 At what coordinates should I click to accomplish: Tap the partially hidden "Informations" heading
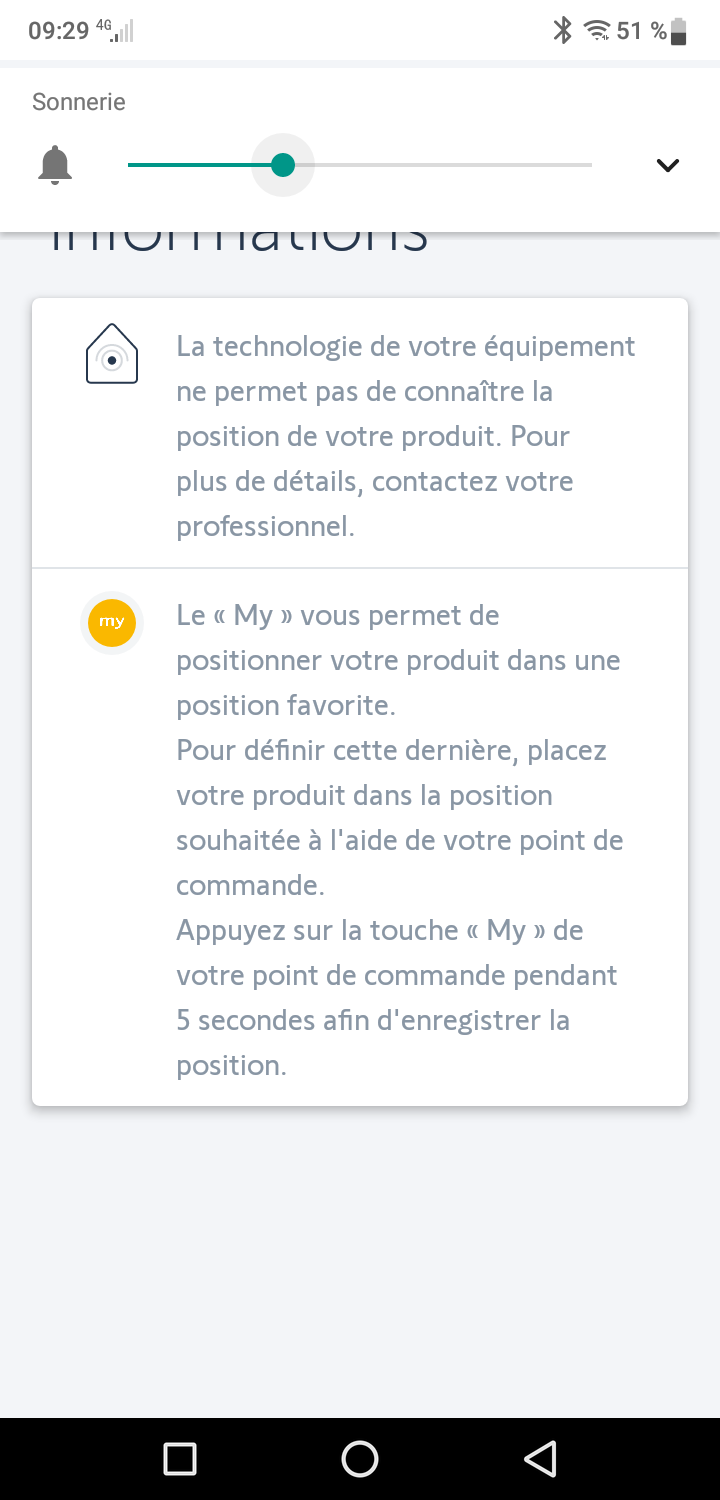[x=238, y=243]
